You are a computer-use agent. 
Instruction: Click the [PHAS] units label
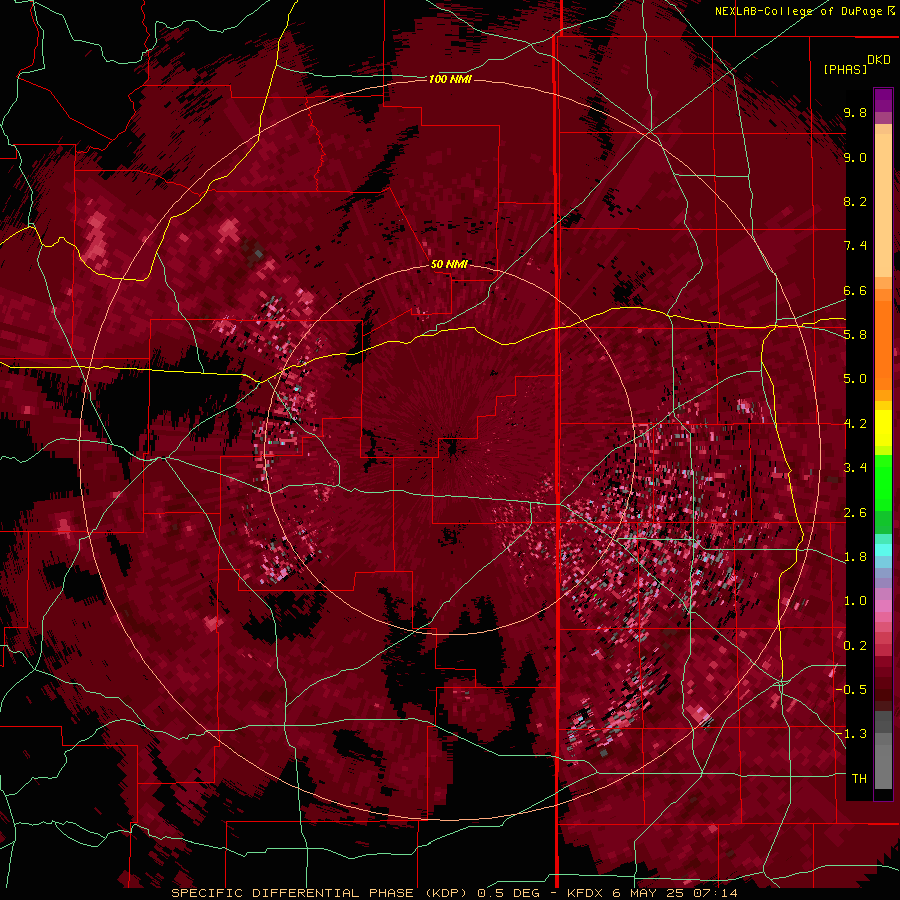tap(845, 69)
